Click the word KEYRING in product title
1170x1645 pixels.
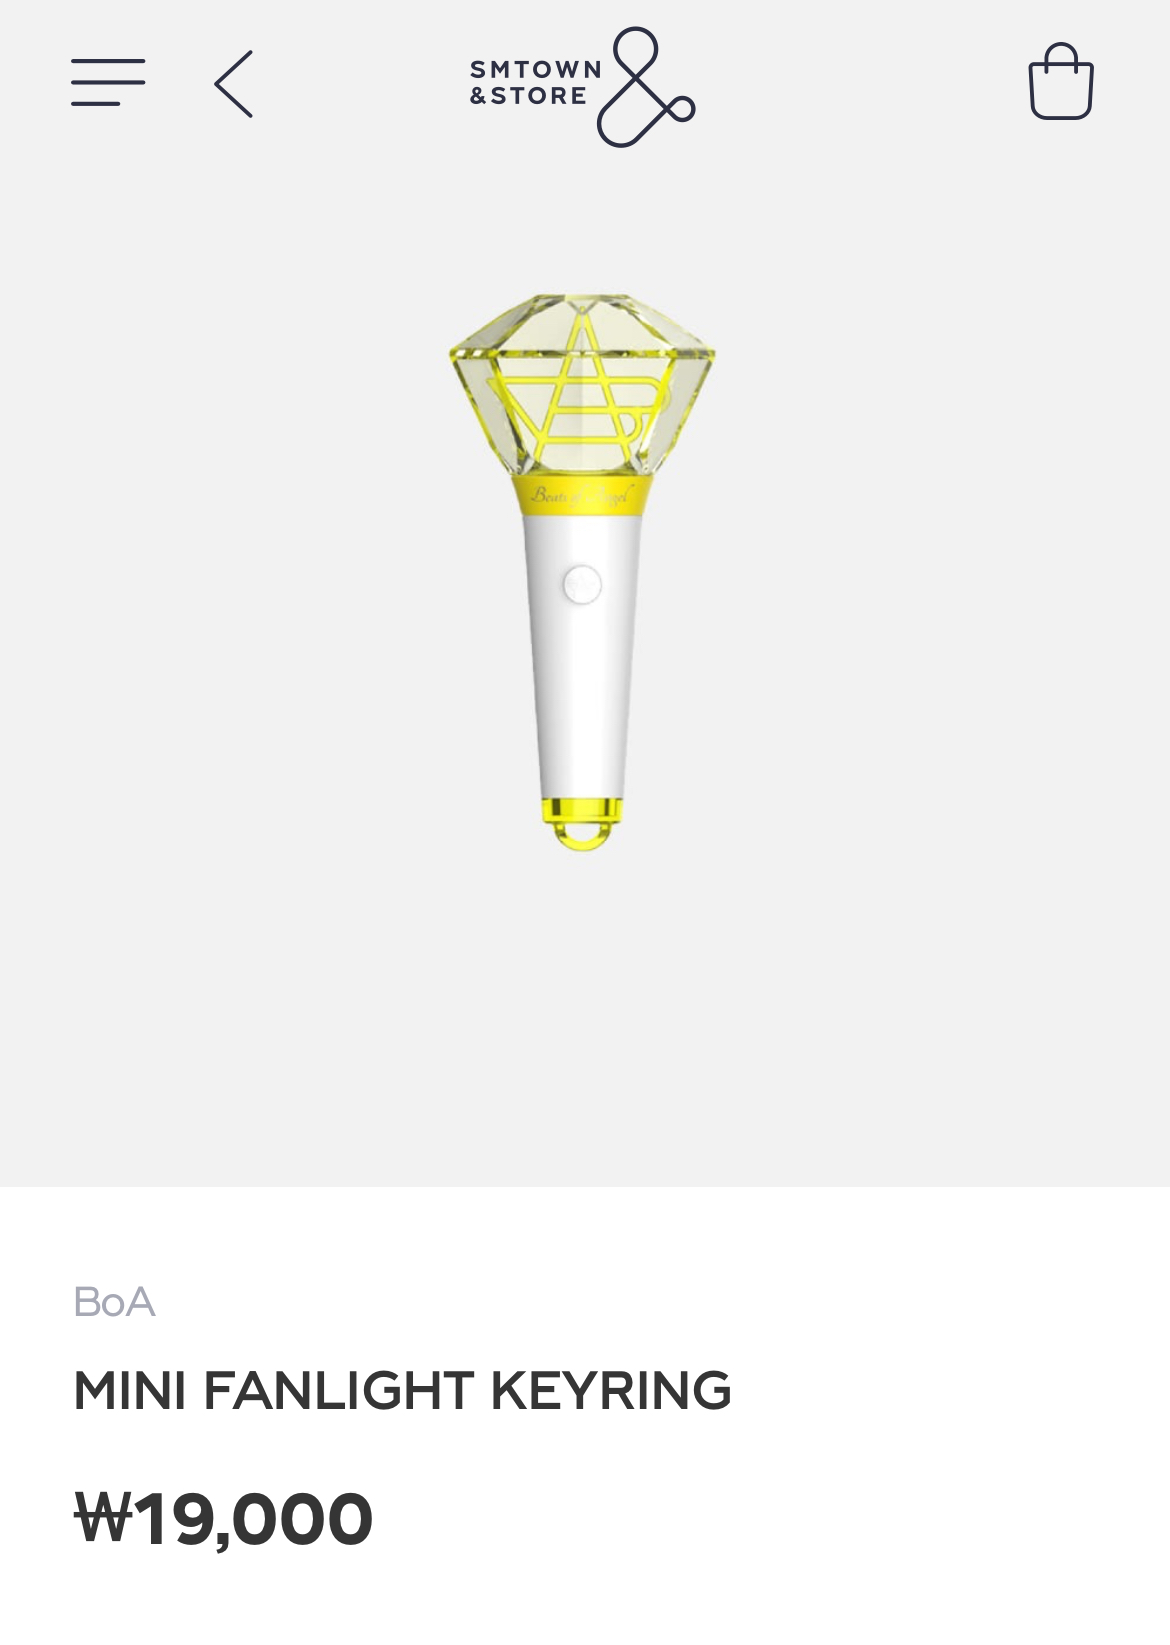click(611, 1390)
